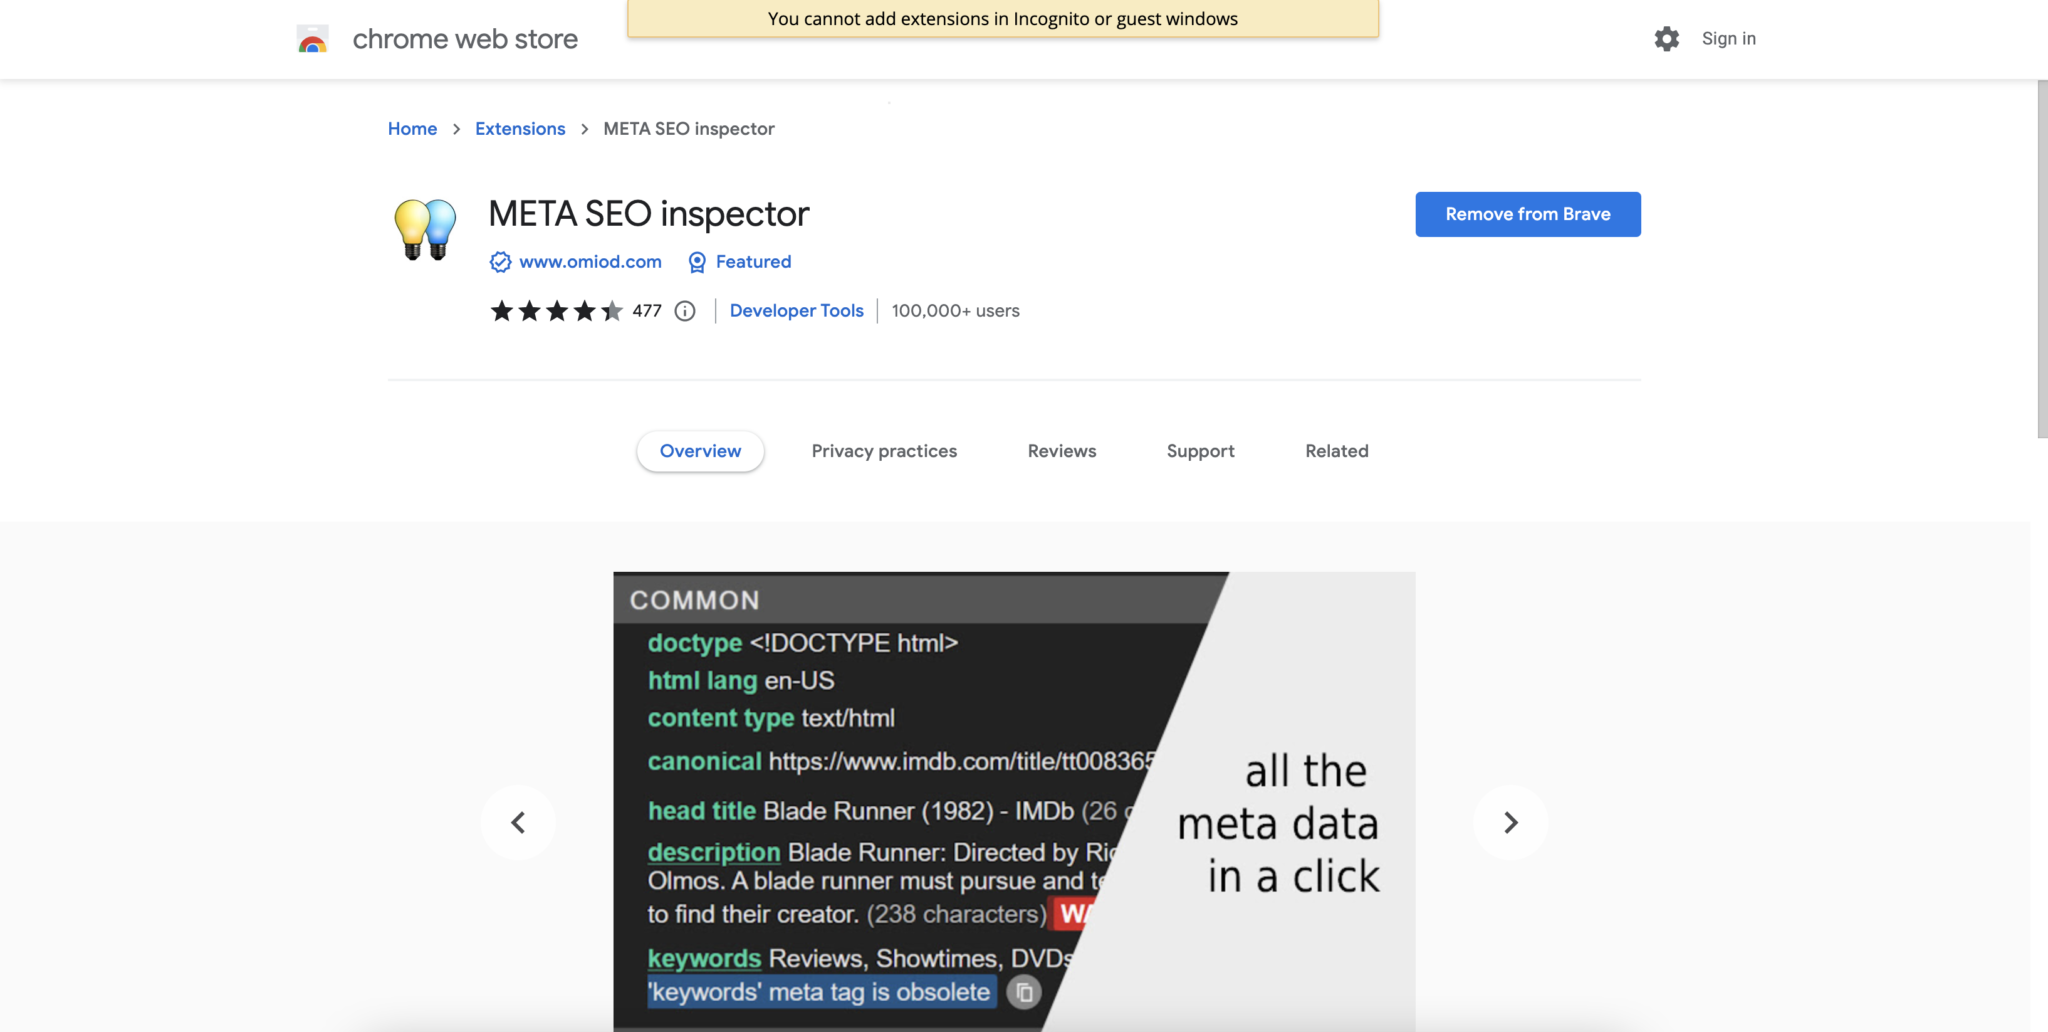Click the copy icon beside keywords warning
2048x1032 pixels.
click(1024, 992)
